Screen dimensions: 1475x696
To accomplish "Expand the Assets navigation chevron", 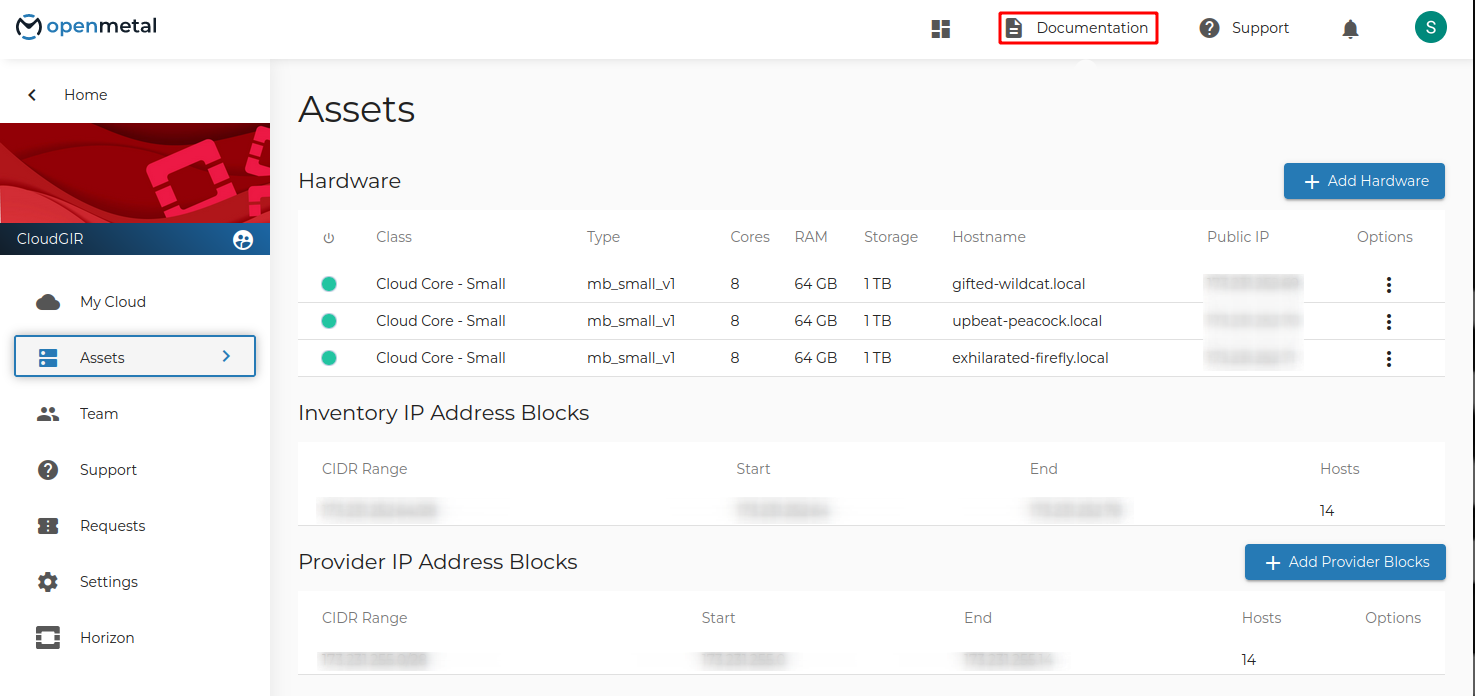I will [225, 355].
